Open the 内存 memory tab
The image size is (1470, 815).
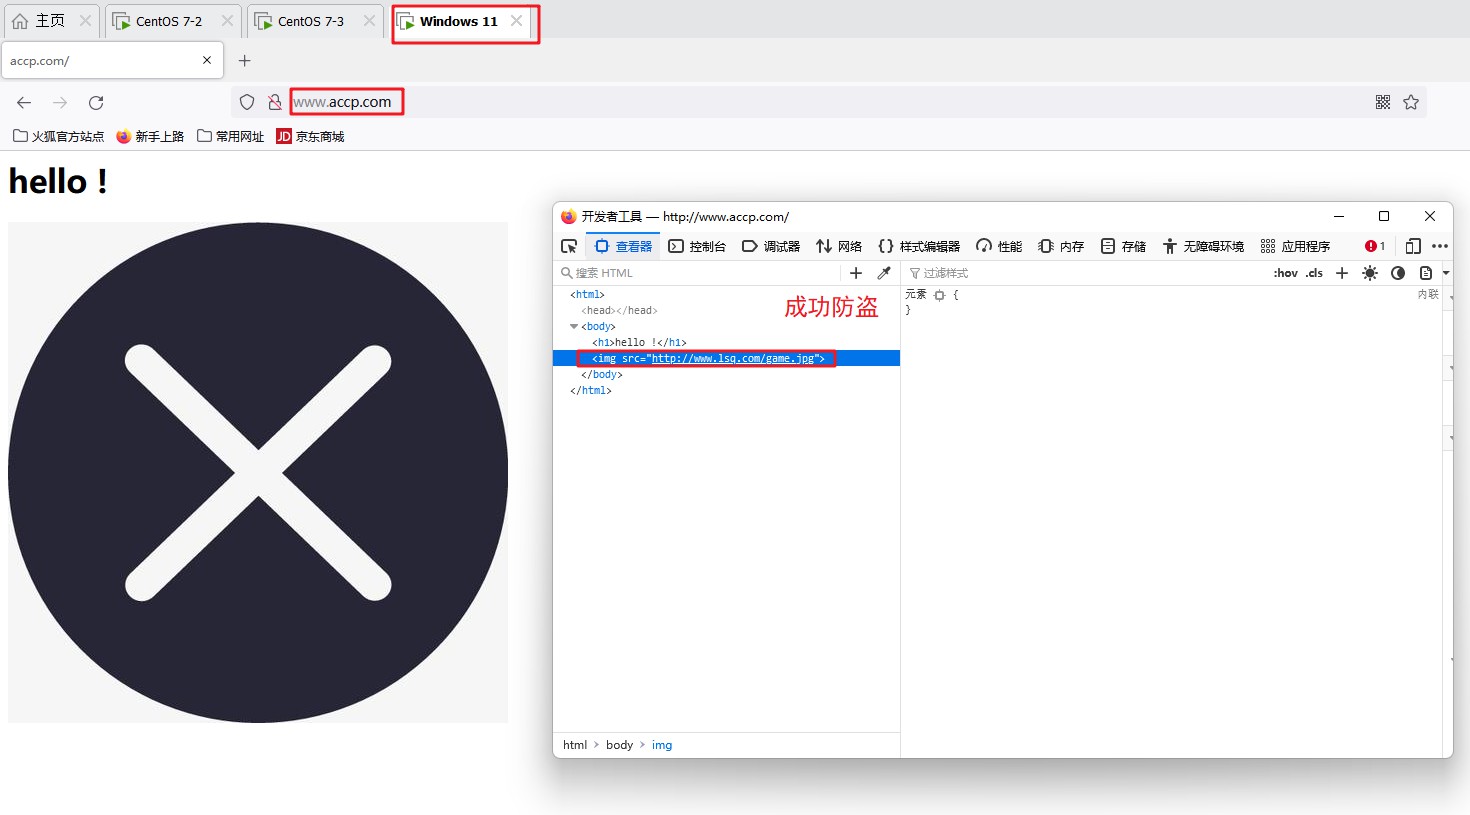click(x=1061, y=246)
